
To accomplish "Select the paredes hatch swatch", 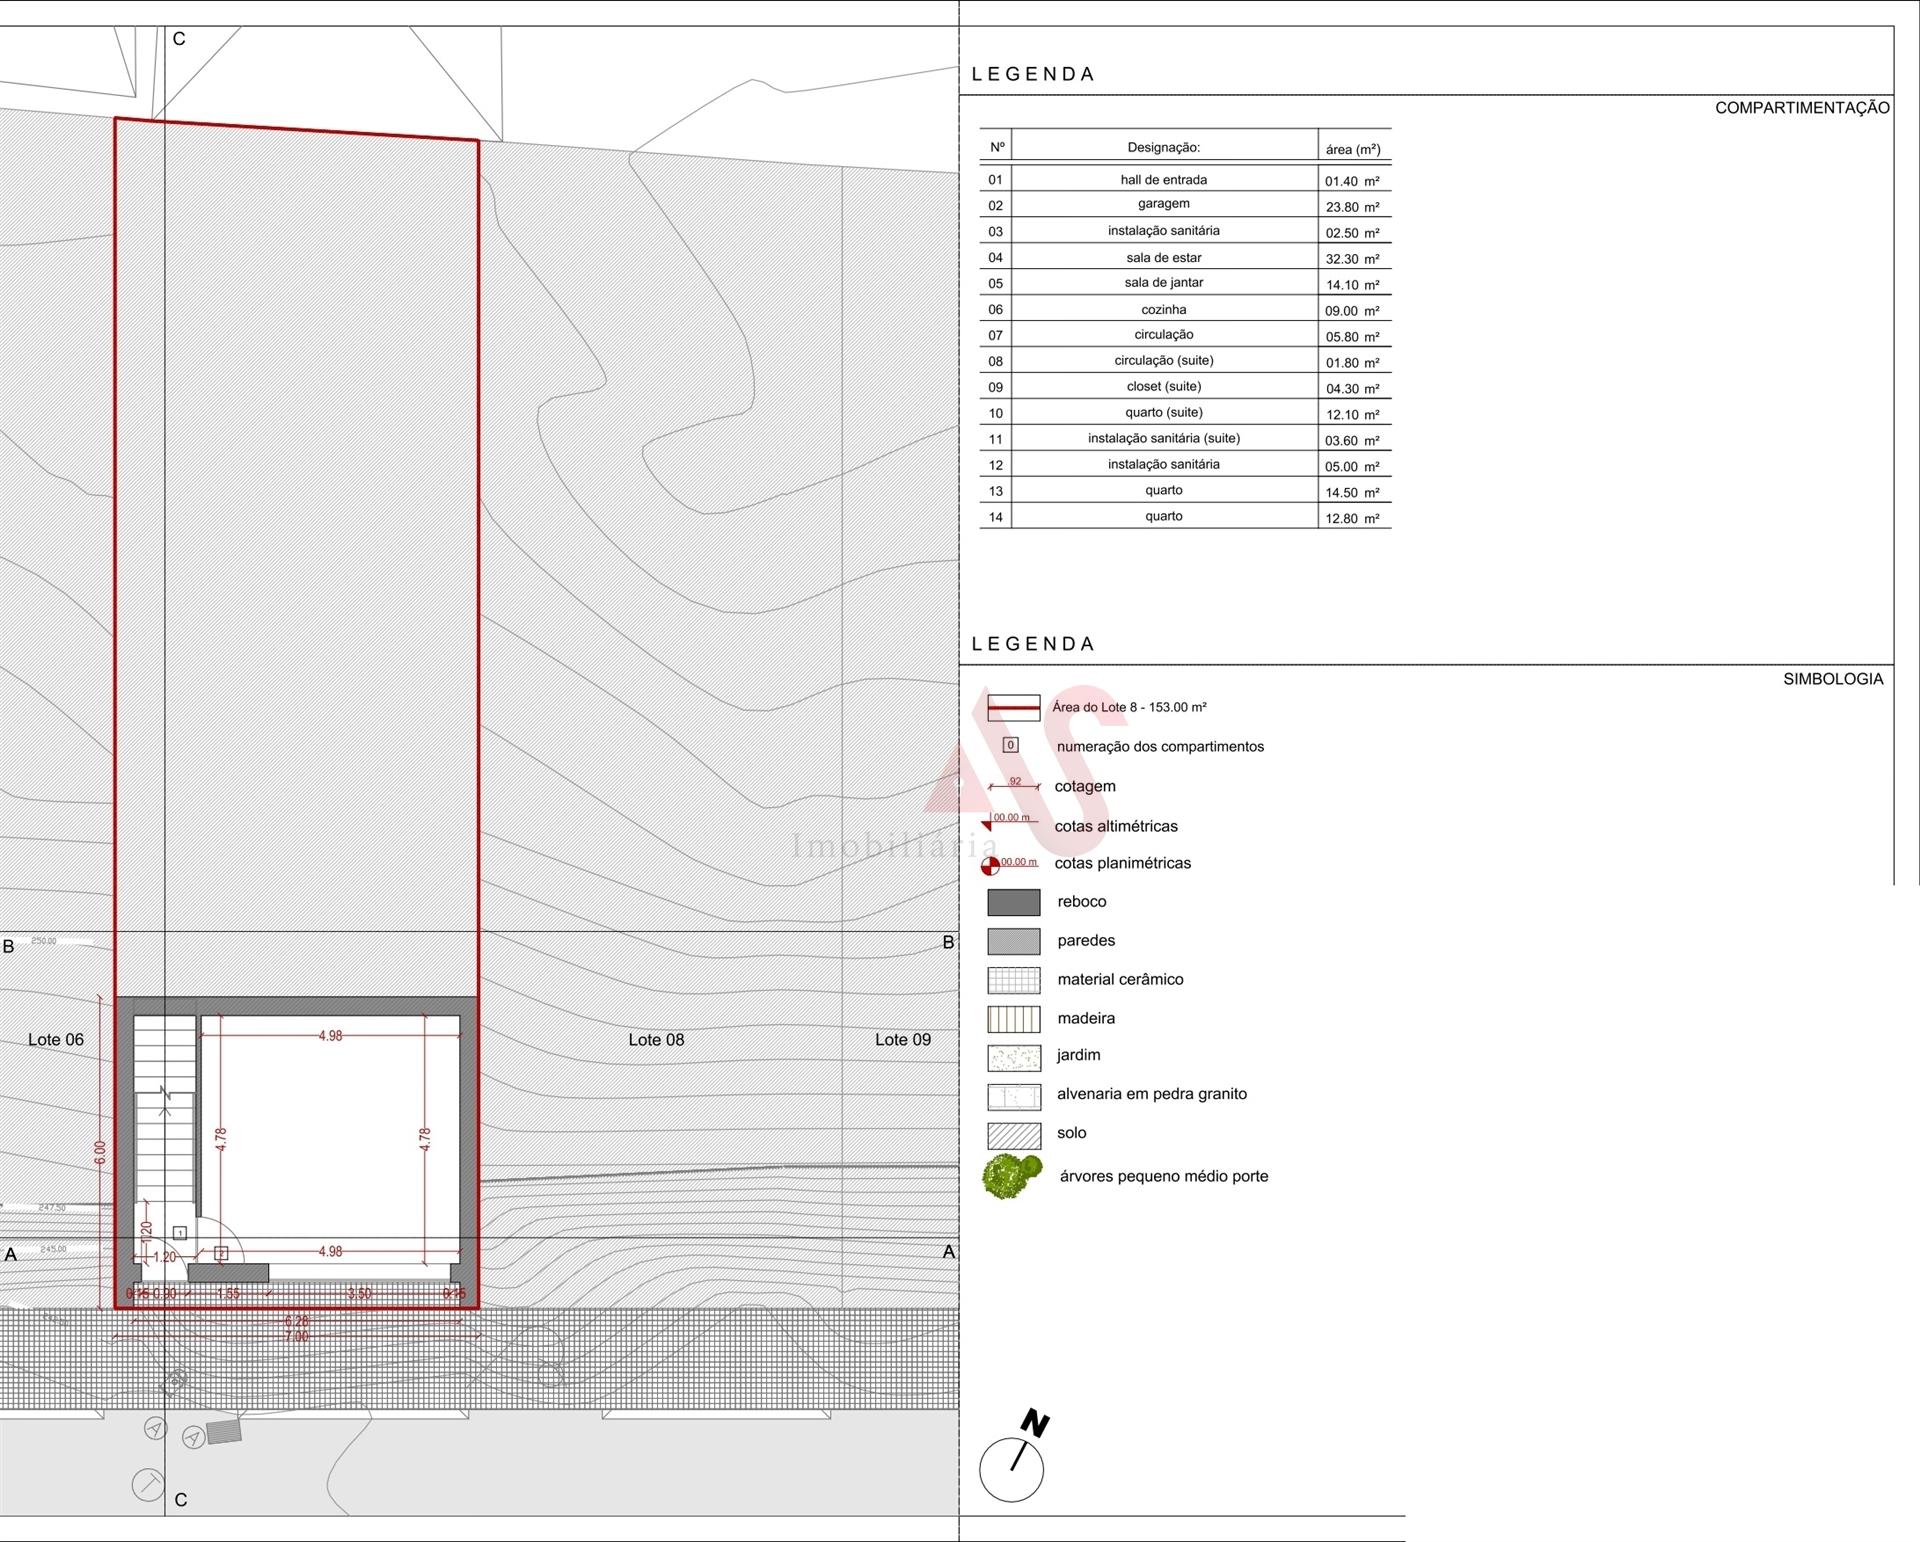I will pyautogui.click(x=1013, y=941).
